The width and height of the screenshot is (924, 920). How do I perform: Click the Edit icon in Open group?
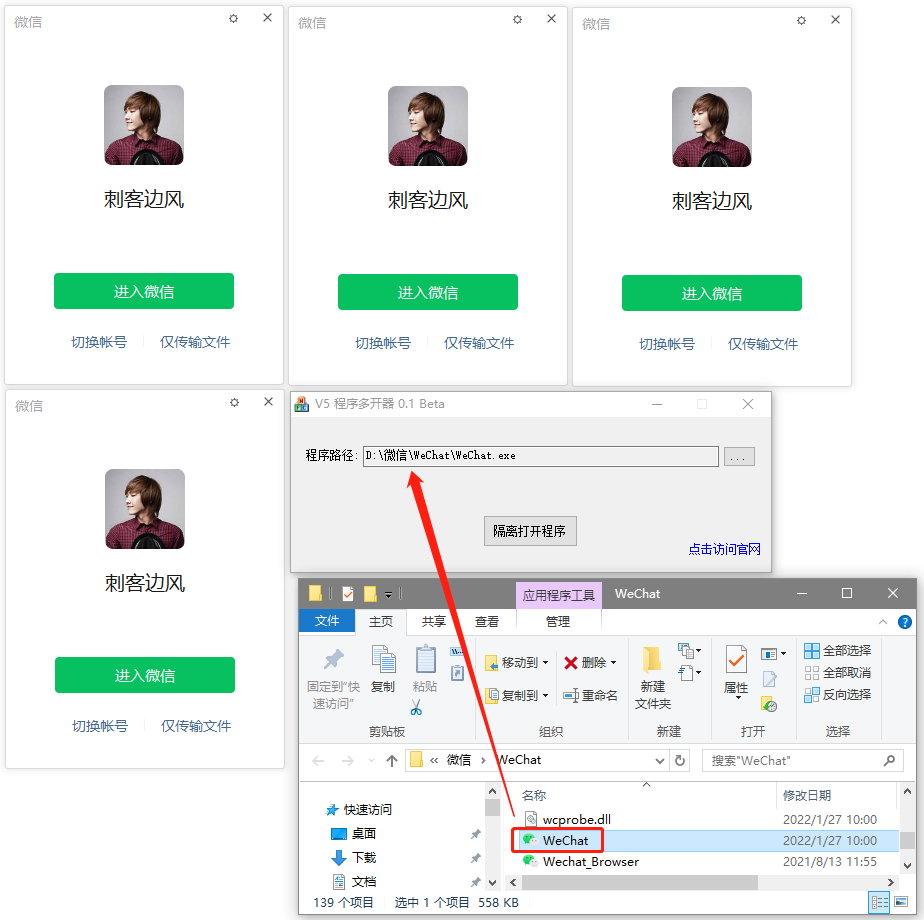coord(770,679)
